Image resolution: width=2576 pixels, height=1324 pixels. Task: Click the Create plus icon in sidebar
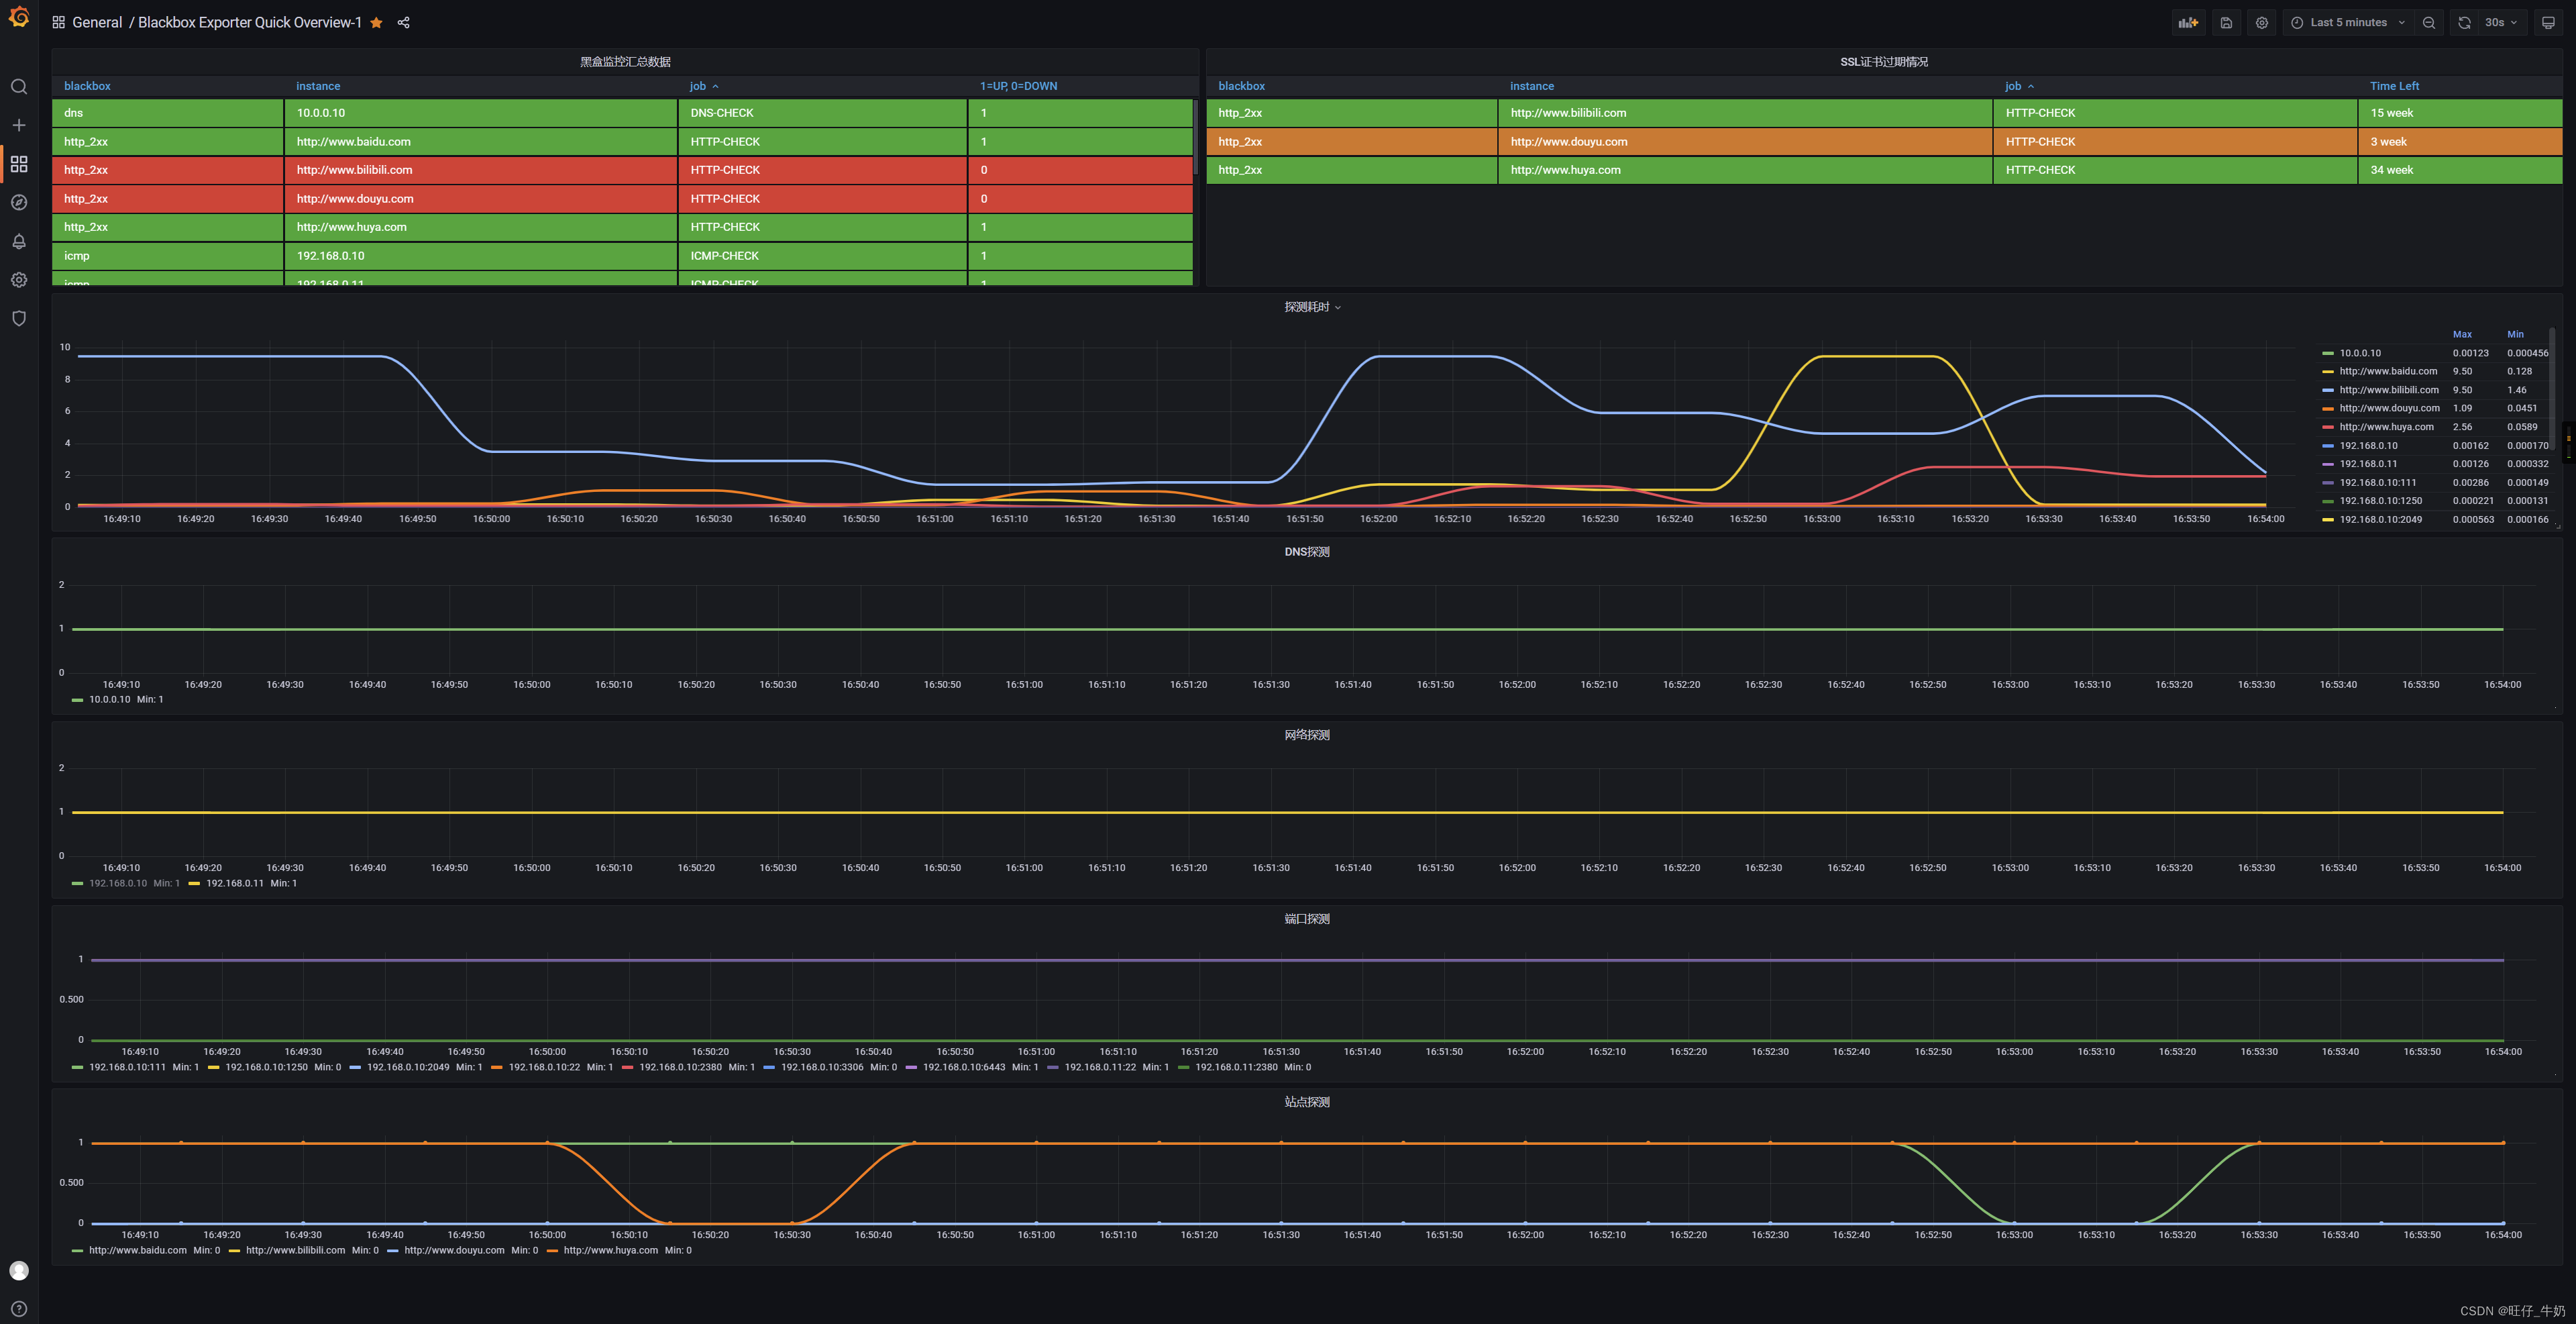(x=19, y=125)
